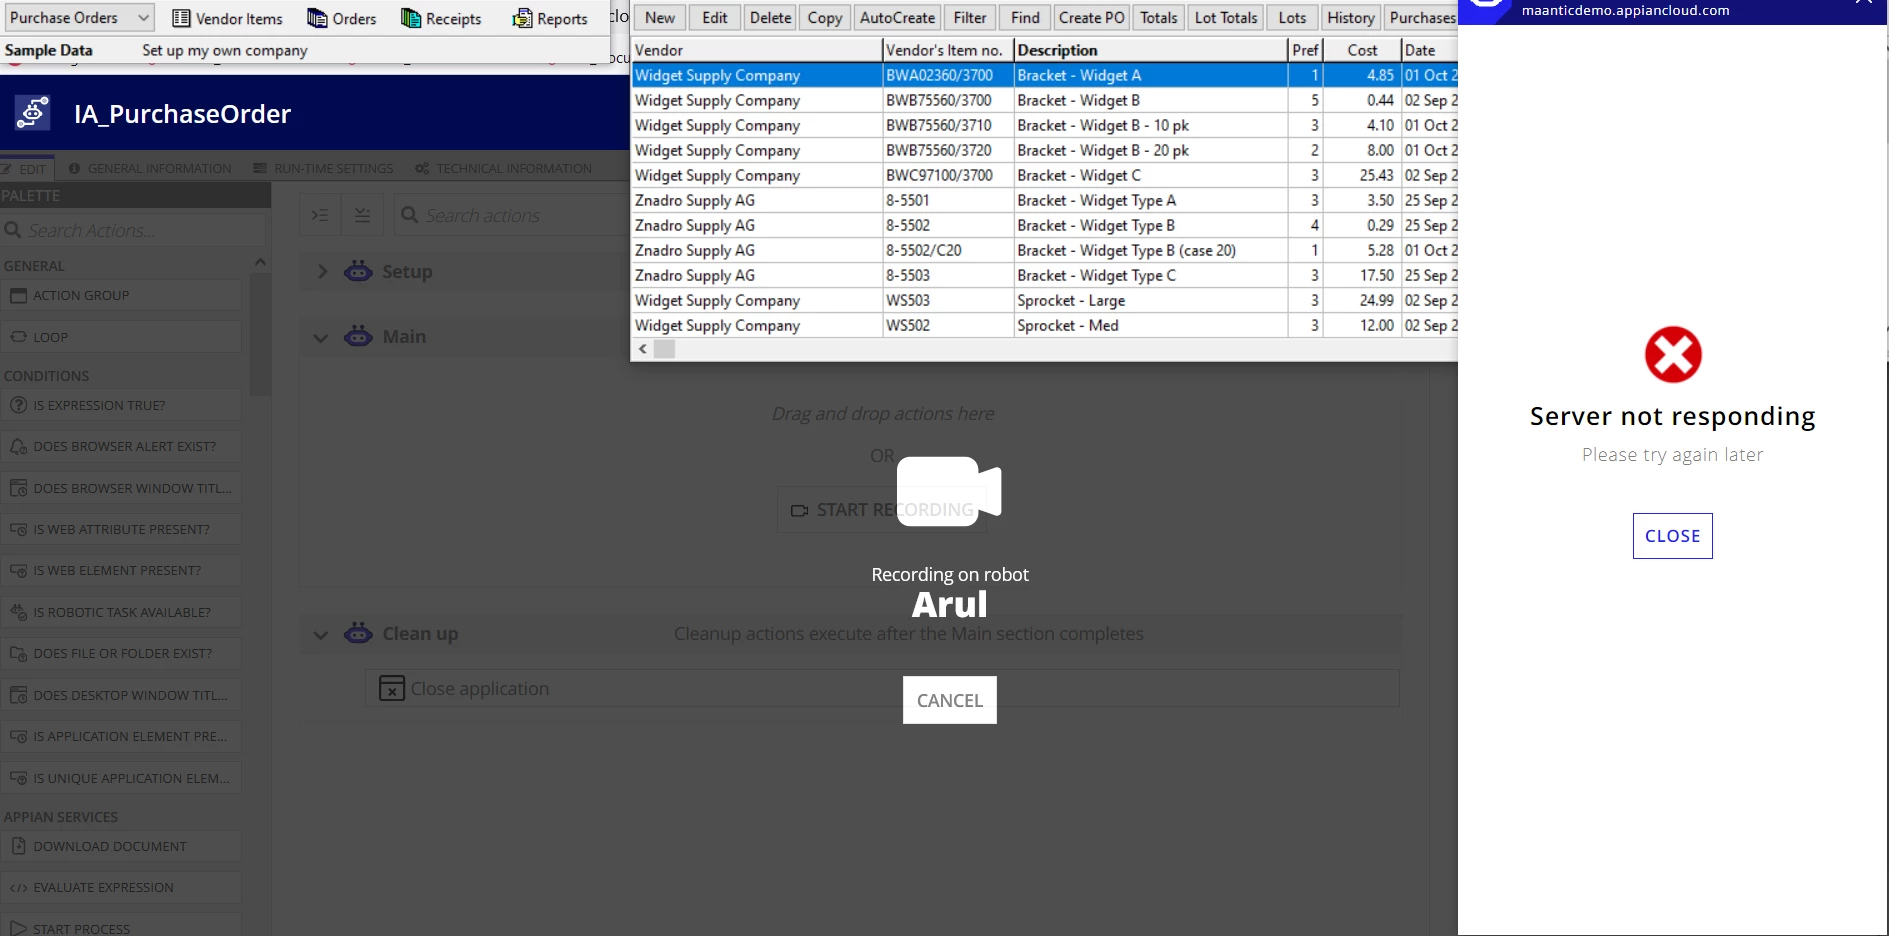This screenshot has height=936, width=1889.
Task: Click the Find button
Action: [1025, 18]
